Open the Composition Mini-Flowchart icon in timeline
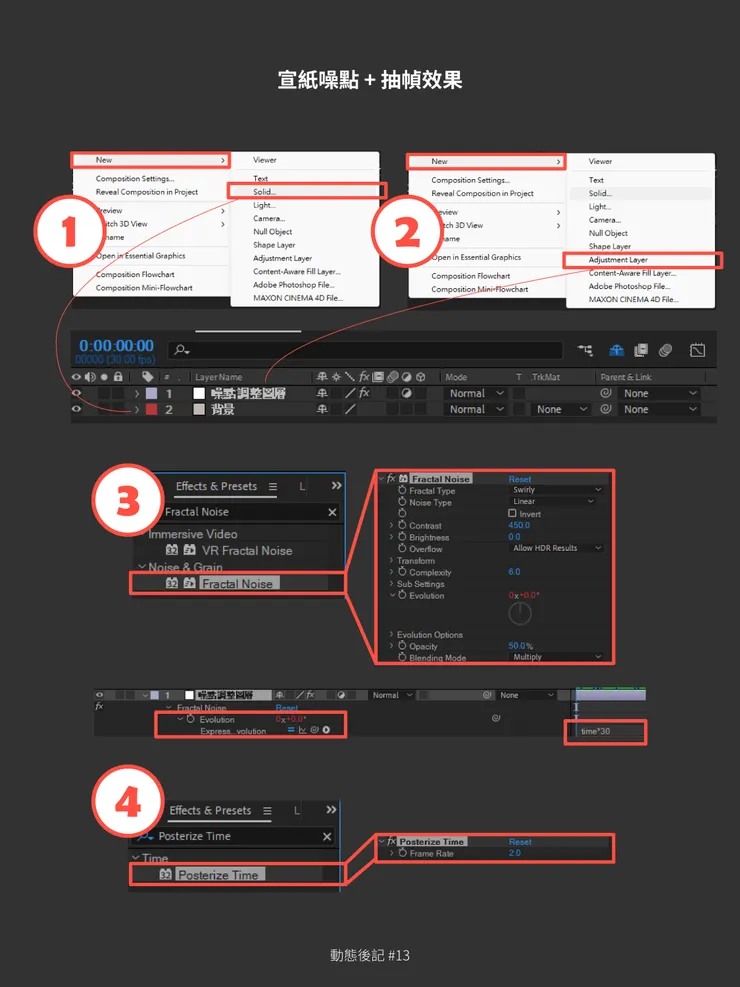 (585, 350)
